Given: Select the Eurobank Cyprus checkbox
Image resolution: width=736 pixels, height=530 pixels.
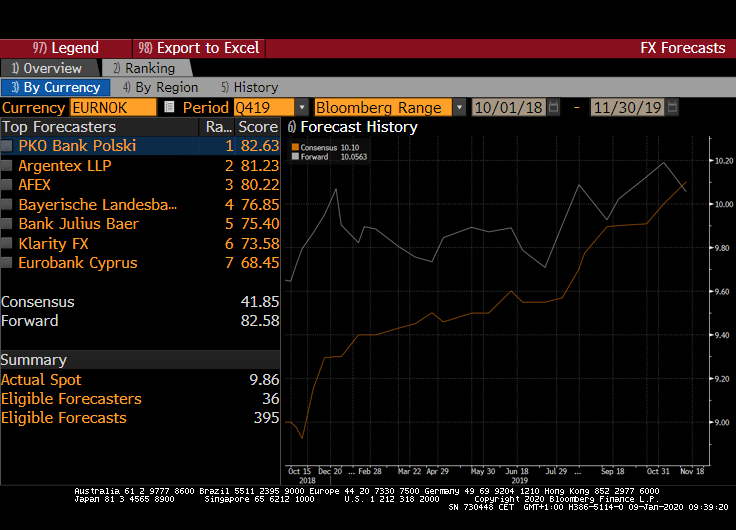Looking at the screenshot, I should click(8, 263).
